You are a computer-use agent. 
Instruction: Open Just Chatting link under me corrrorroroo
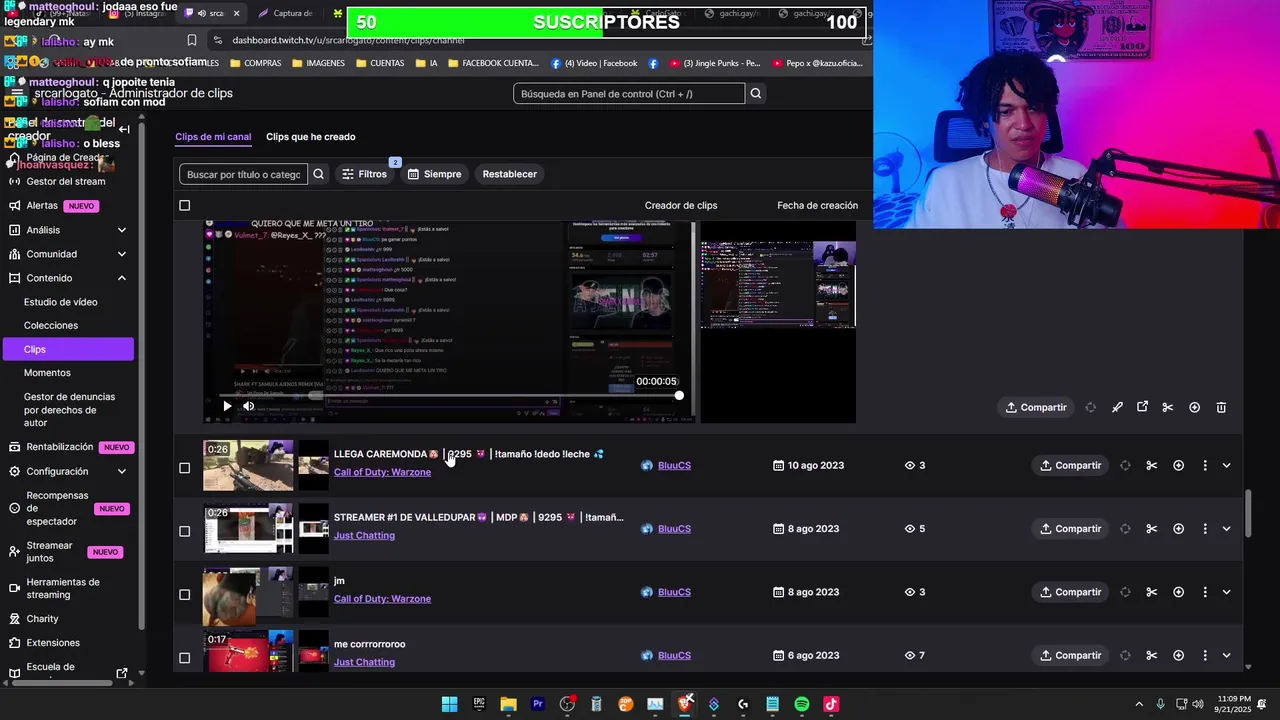[x=364, y=662]
